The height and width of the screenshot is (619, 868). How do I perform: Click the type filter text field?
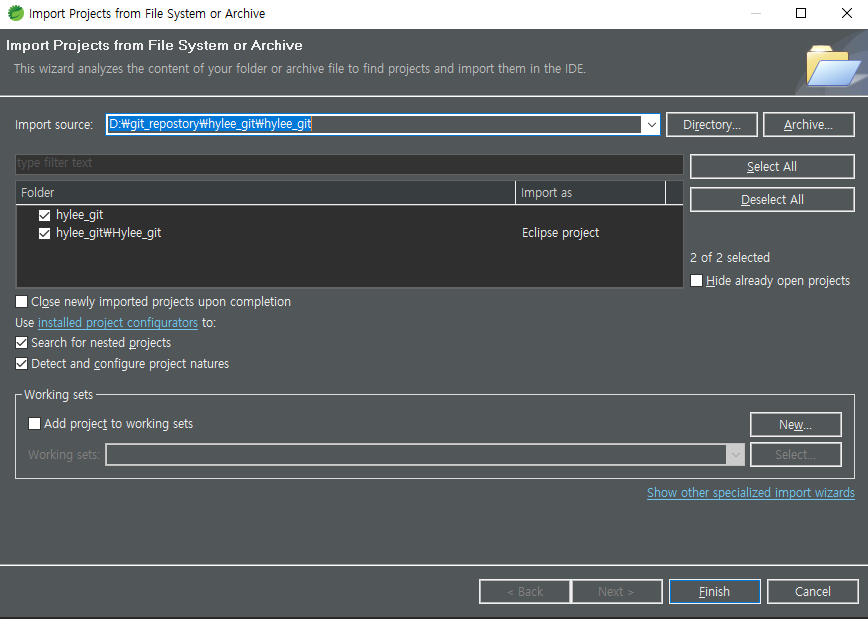[349, 163]
